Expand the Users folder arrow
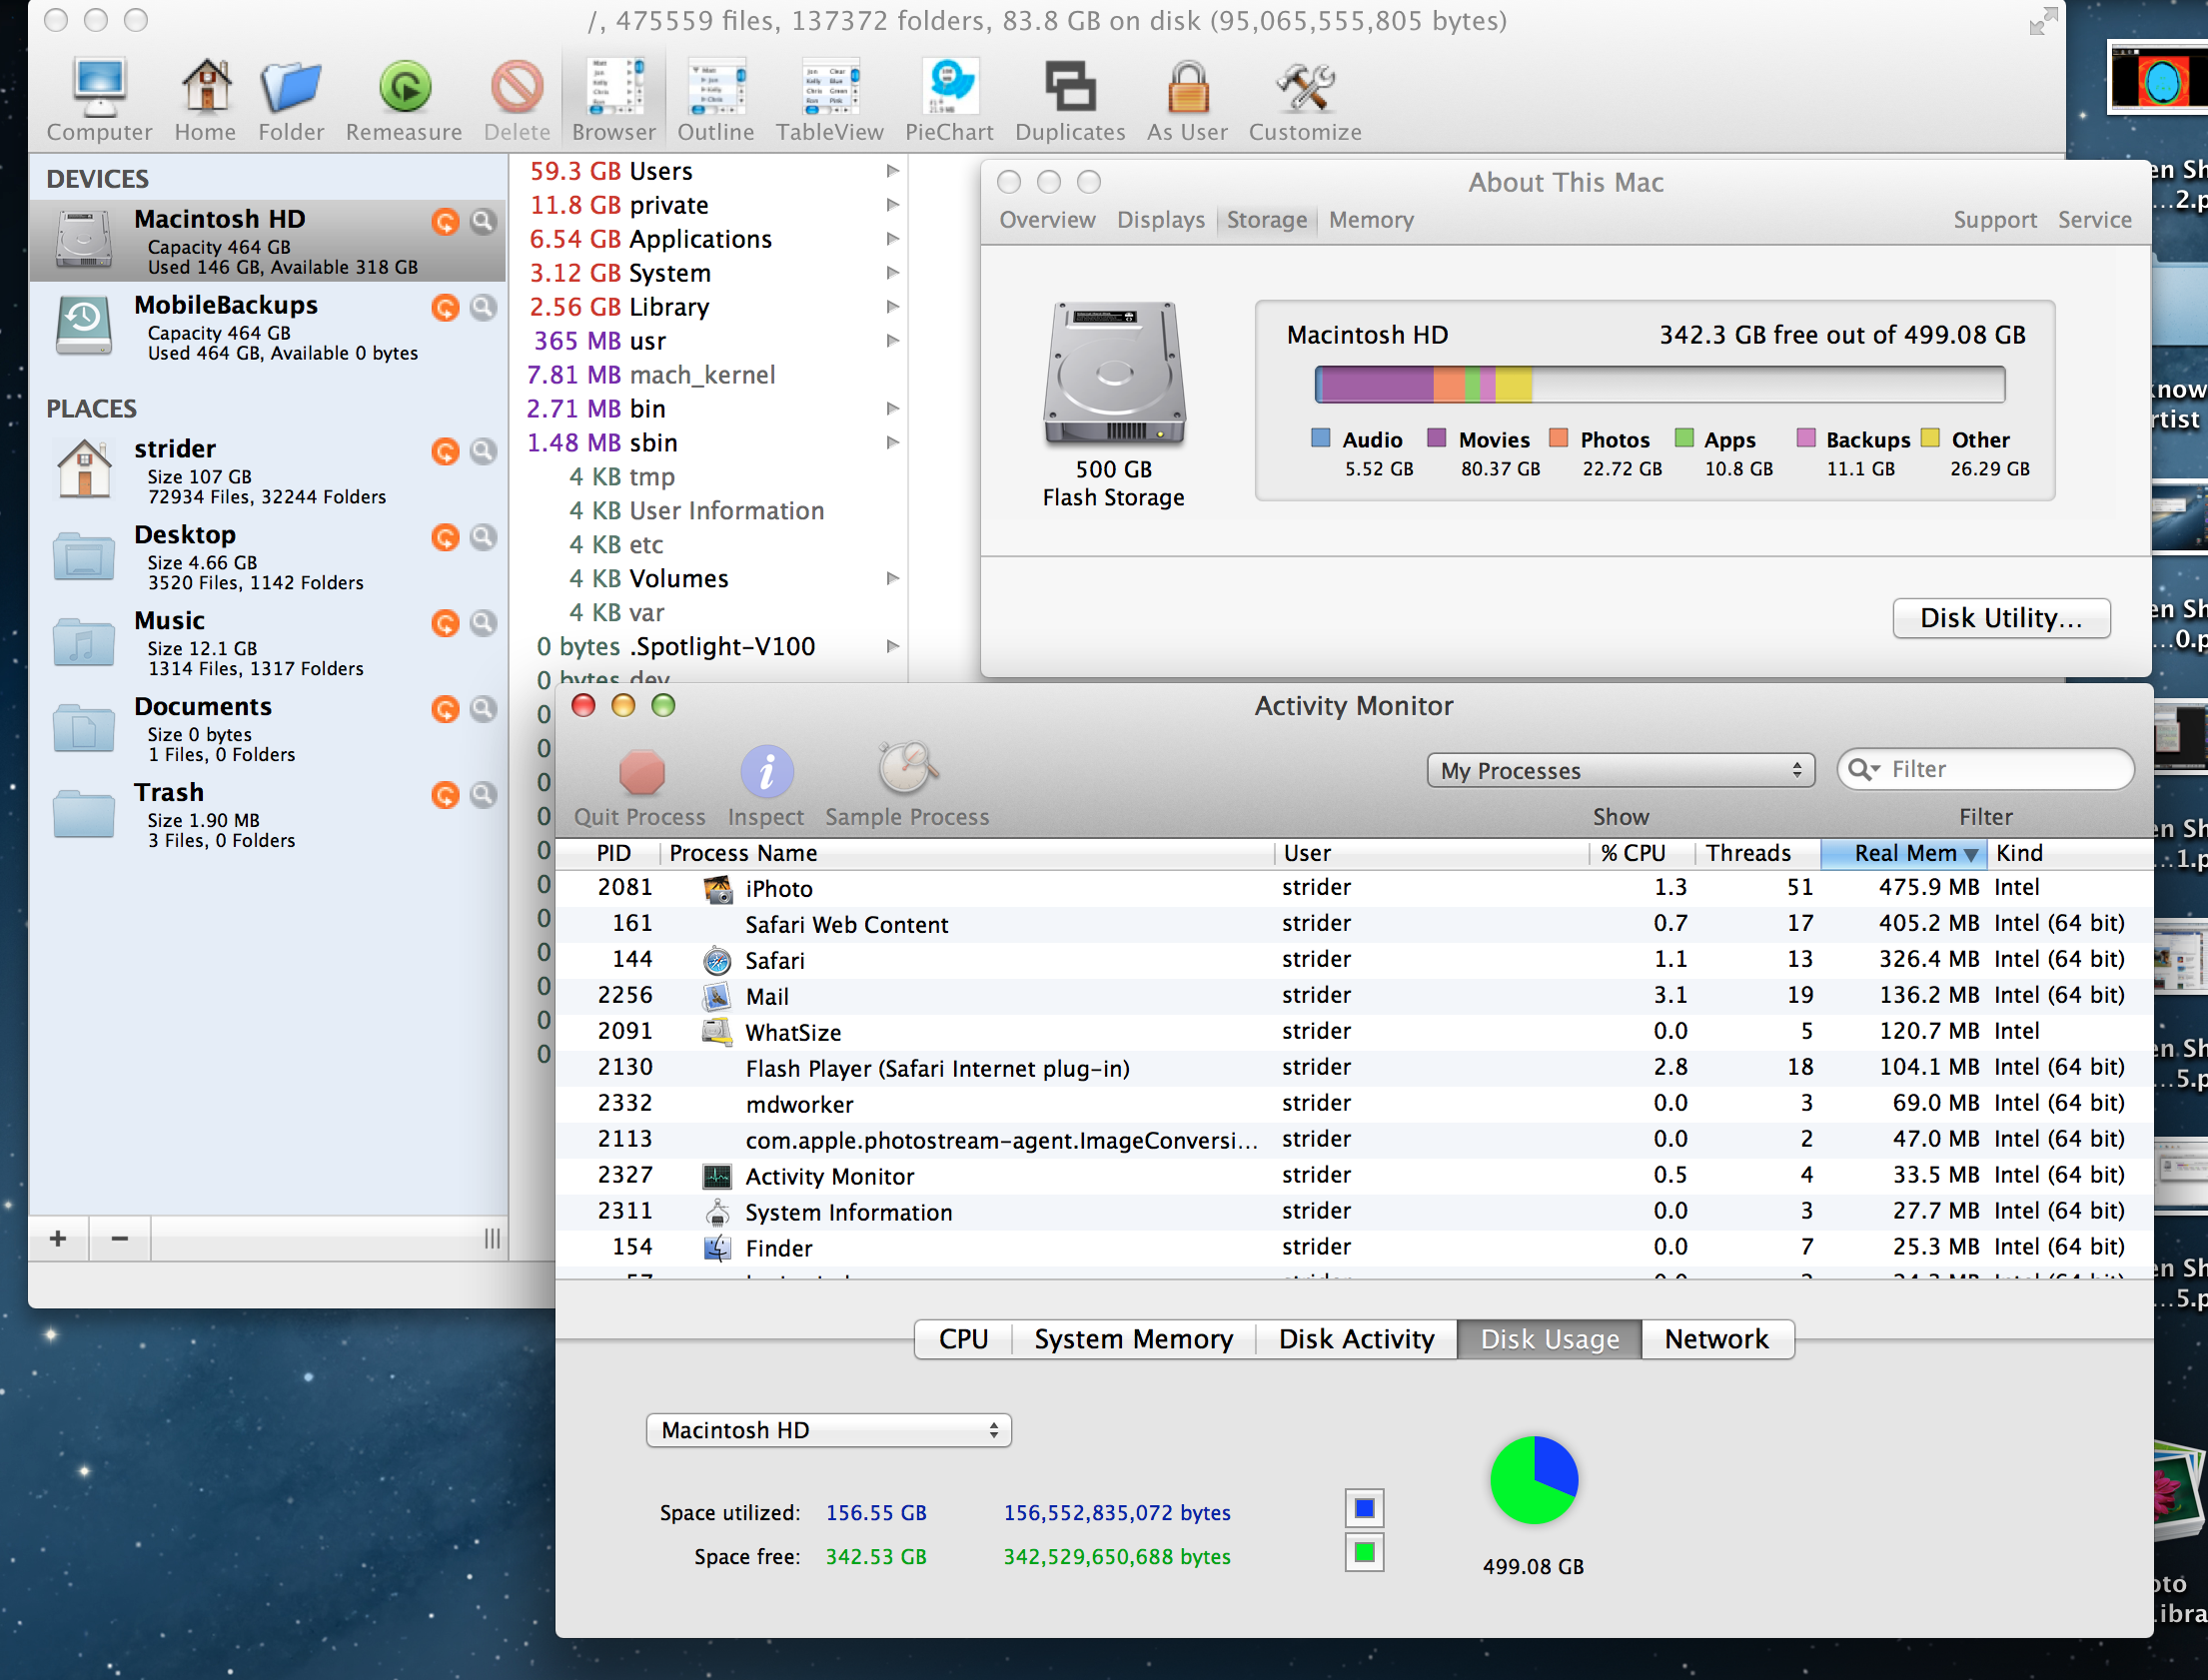Screen dimensions: 2208x1680 [892, 171]
